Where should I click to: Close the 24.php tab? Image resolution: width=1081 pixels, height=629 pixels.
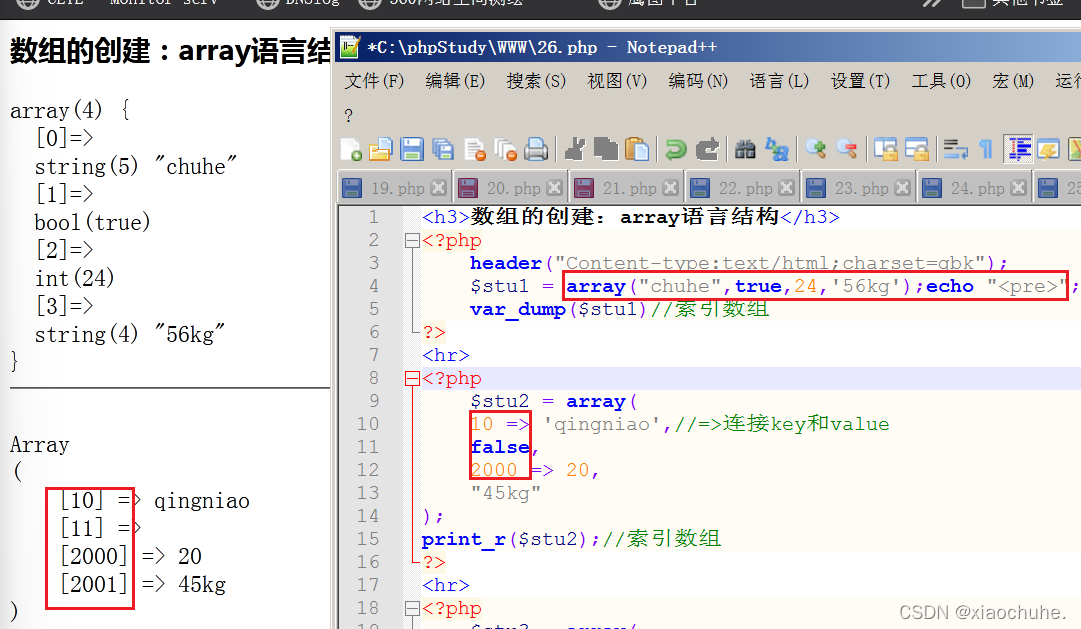pyautogui.click(x=1019, y=188)
